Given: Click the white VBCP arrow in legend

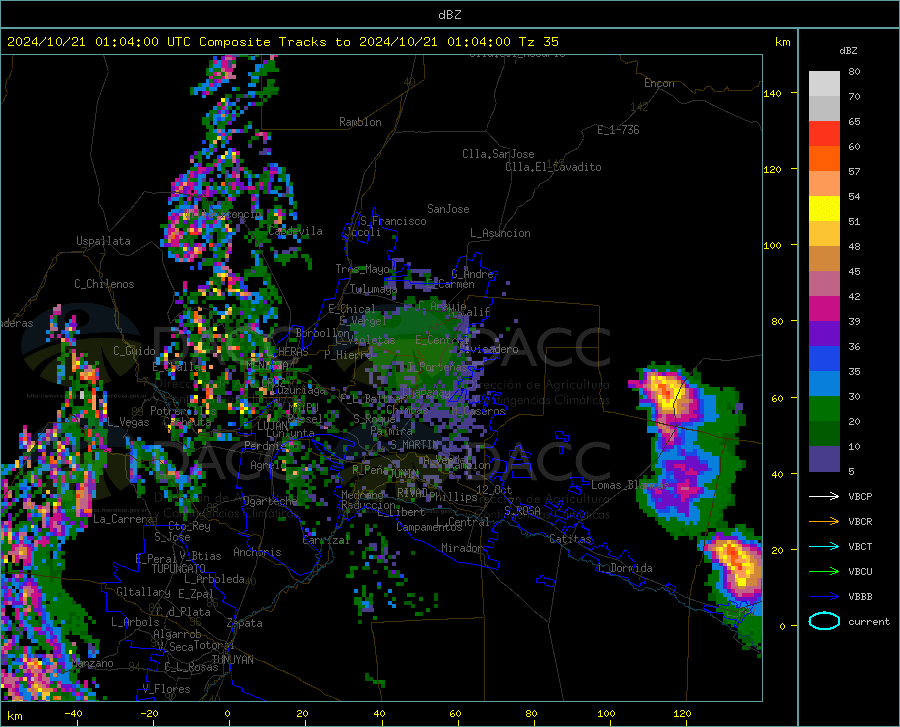Looking at the screenshot, I should click(x=824, y=496).
